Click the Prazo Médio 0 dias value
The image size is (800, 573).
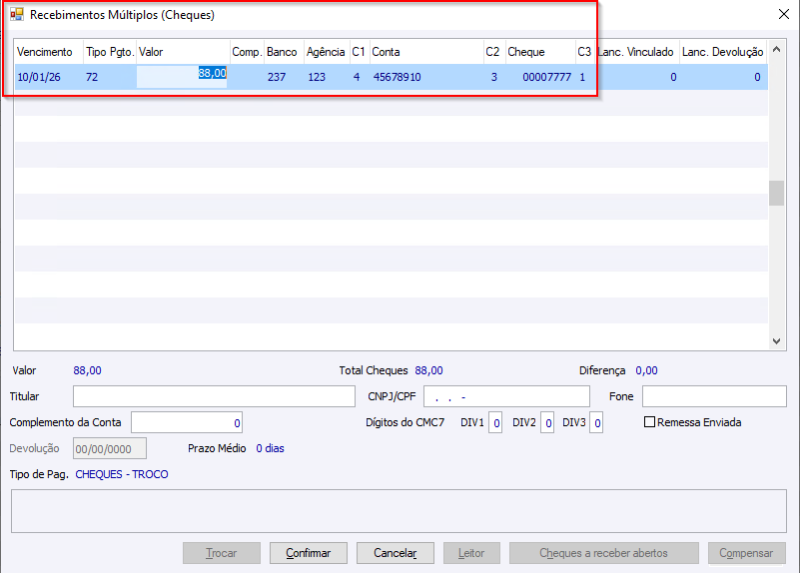point(270,448)
